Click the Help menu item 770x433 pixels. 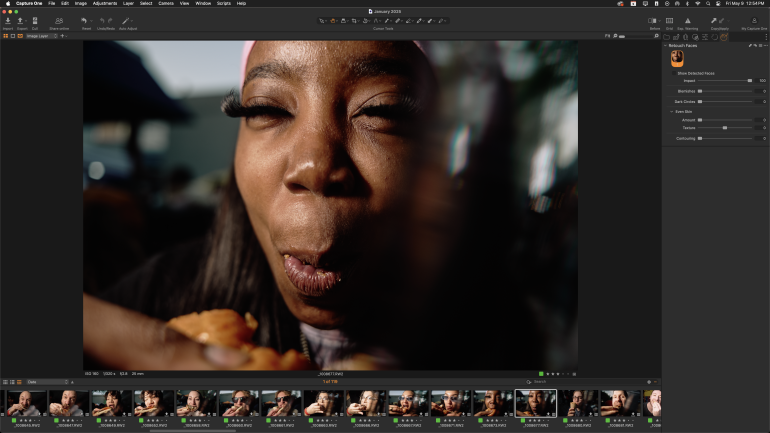(x=241, y=3)
